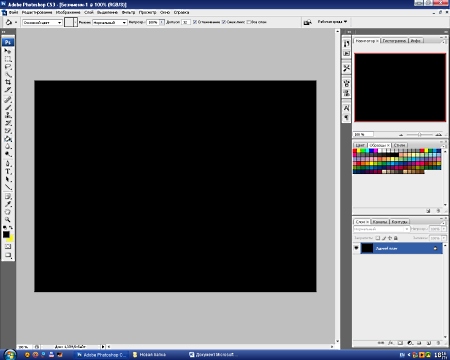Open the Документ Microsoft taskbar button
Screen dimensions: 450x360
(214, 355)
